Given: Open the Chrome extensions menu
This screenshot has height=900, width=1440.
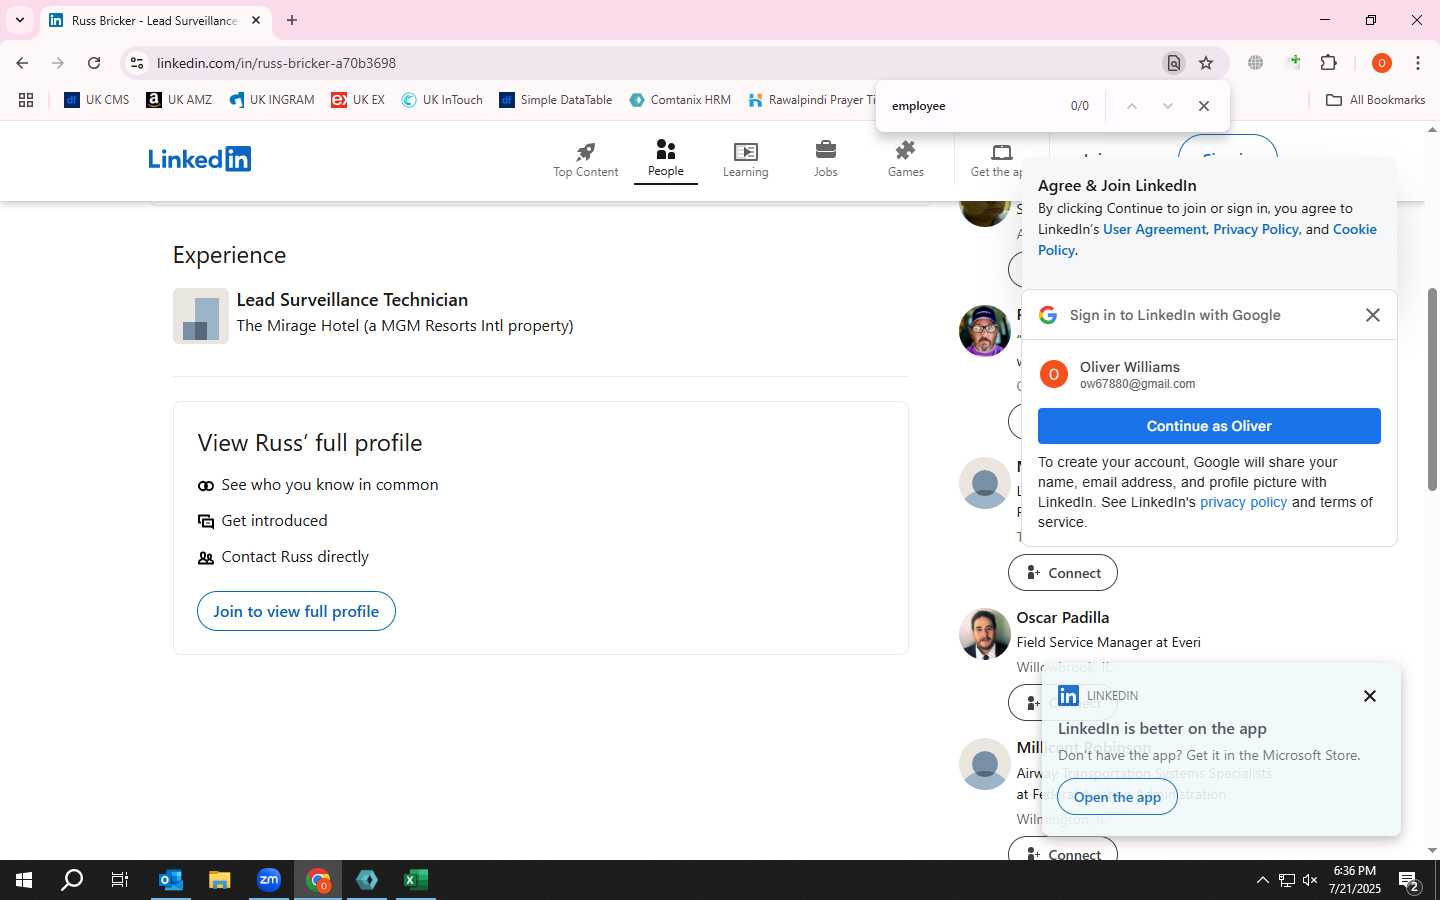Looking at the screenshot, I should (1329, 63).
